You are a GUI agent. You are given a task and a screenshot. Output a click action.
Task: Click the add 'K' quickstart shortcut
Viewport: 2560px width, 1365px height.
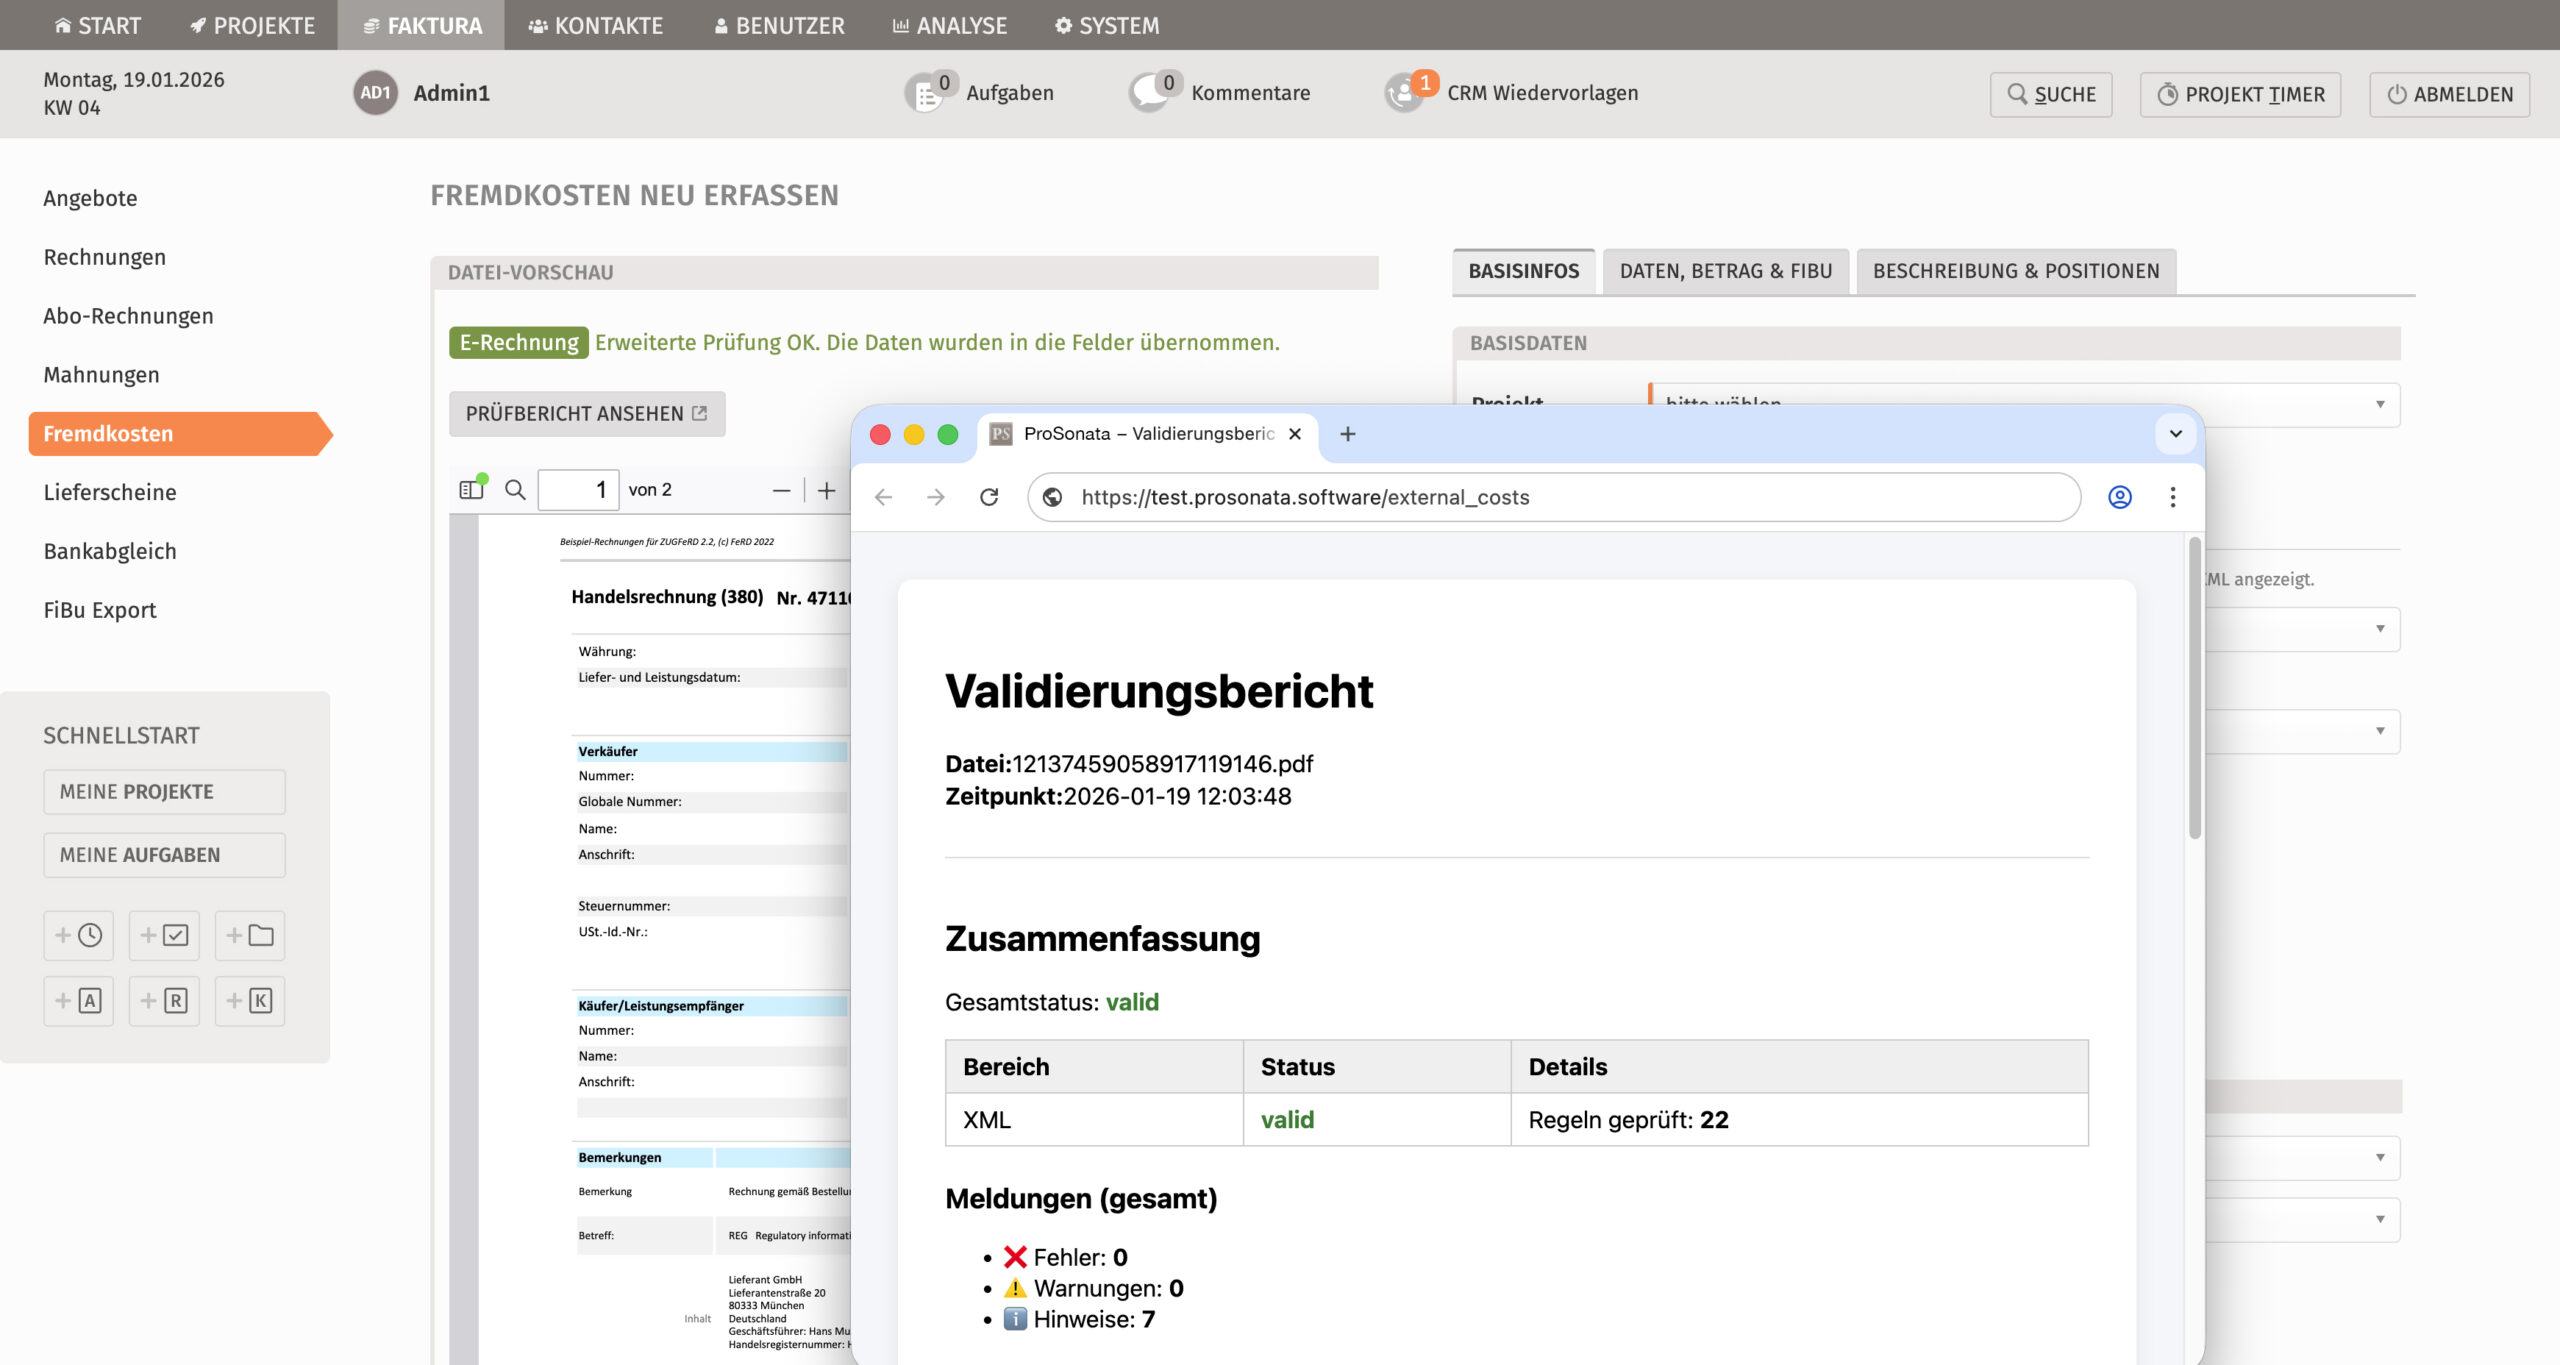pyautogui.click(x=250, y=1000)
